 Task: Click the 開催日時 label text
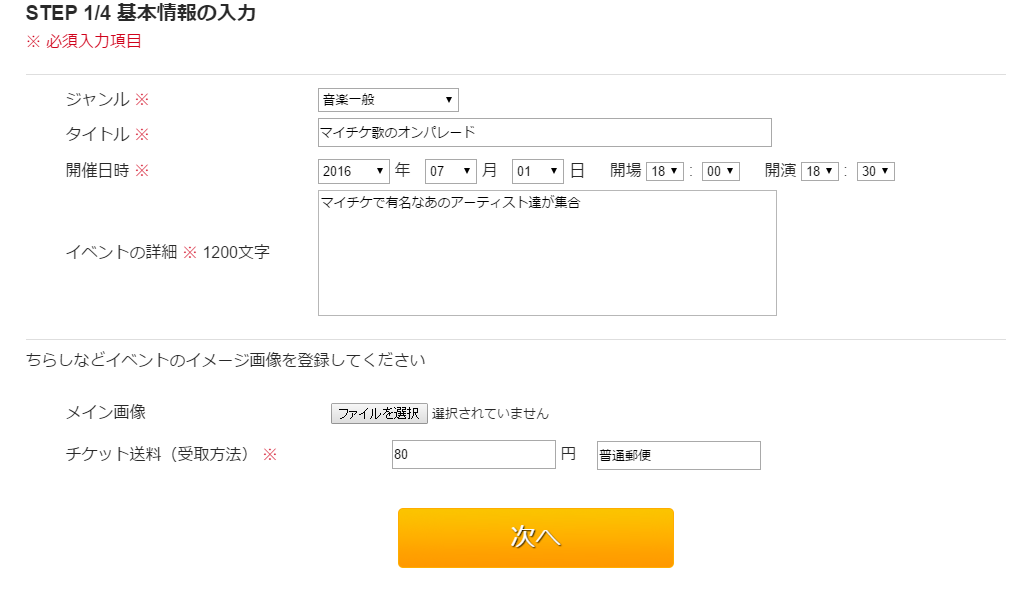point(97,170)
